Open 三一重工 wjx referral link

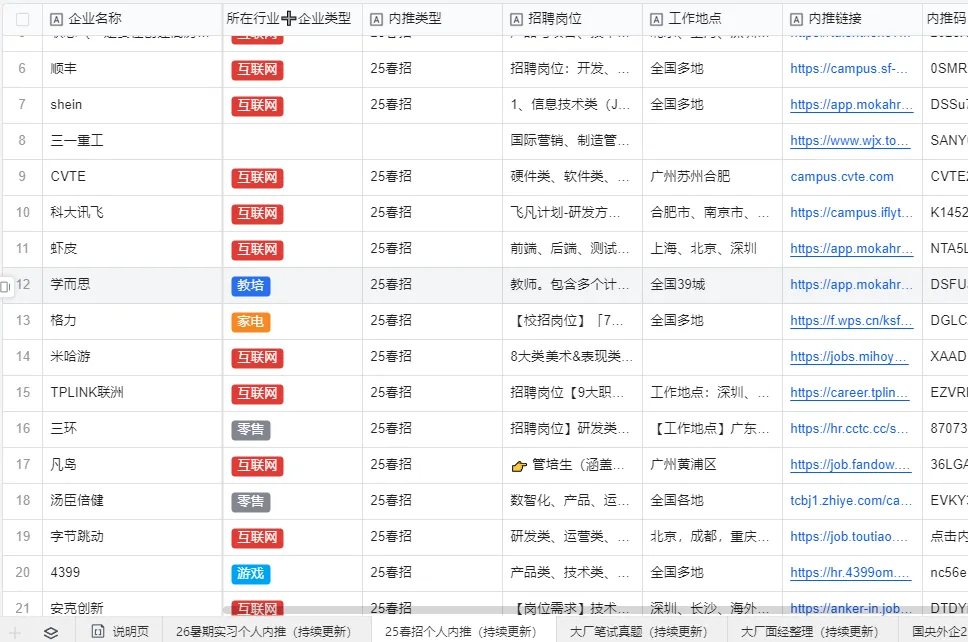coord(849,141)
